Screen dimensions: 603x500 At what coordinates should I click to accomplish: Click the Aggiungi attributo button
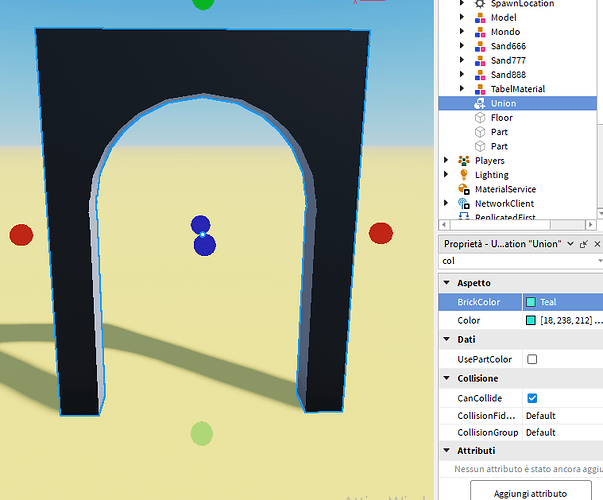(x=531, y=493)
